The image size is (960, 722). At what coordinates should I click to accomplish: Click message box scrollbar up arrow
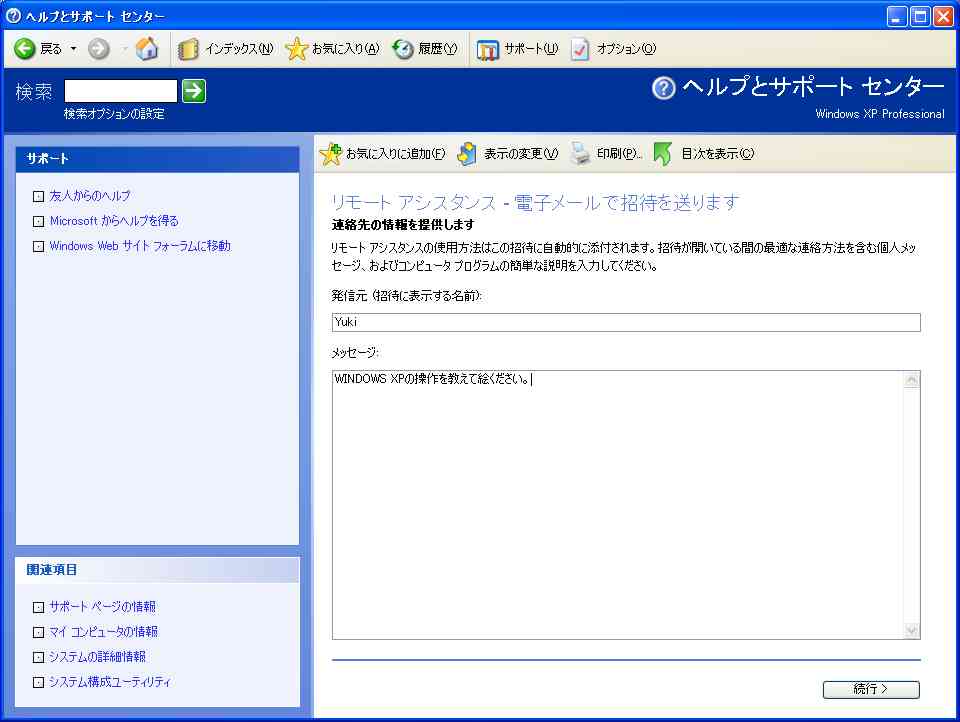(x=912, y=380)
